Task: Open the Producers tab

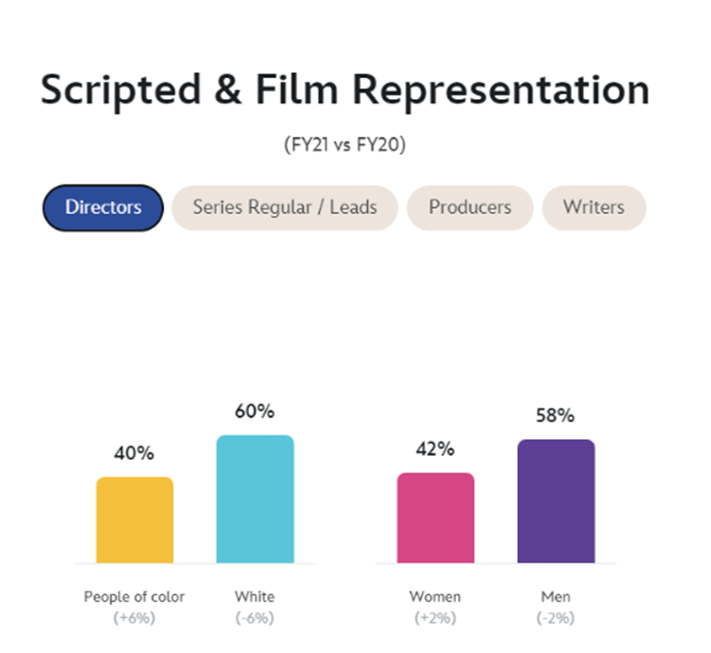Action: pyautogui.click(x=470, y=208)
